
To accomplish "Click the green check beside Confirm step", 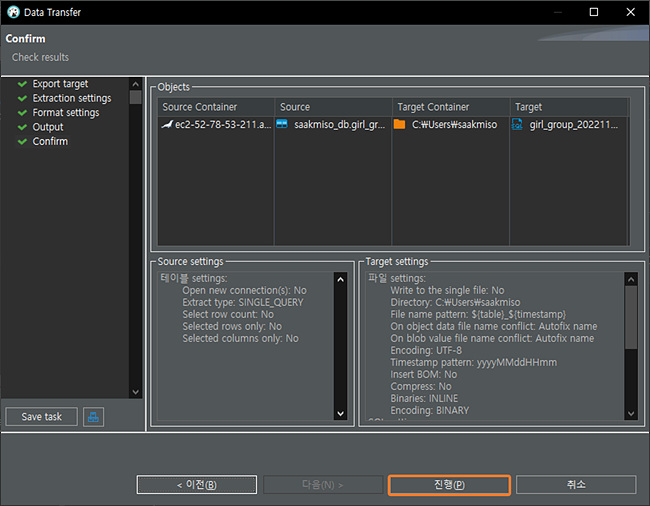I will 22,142.
